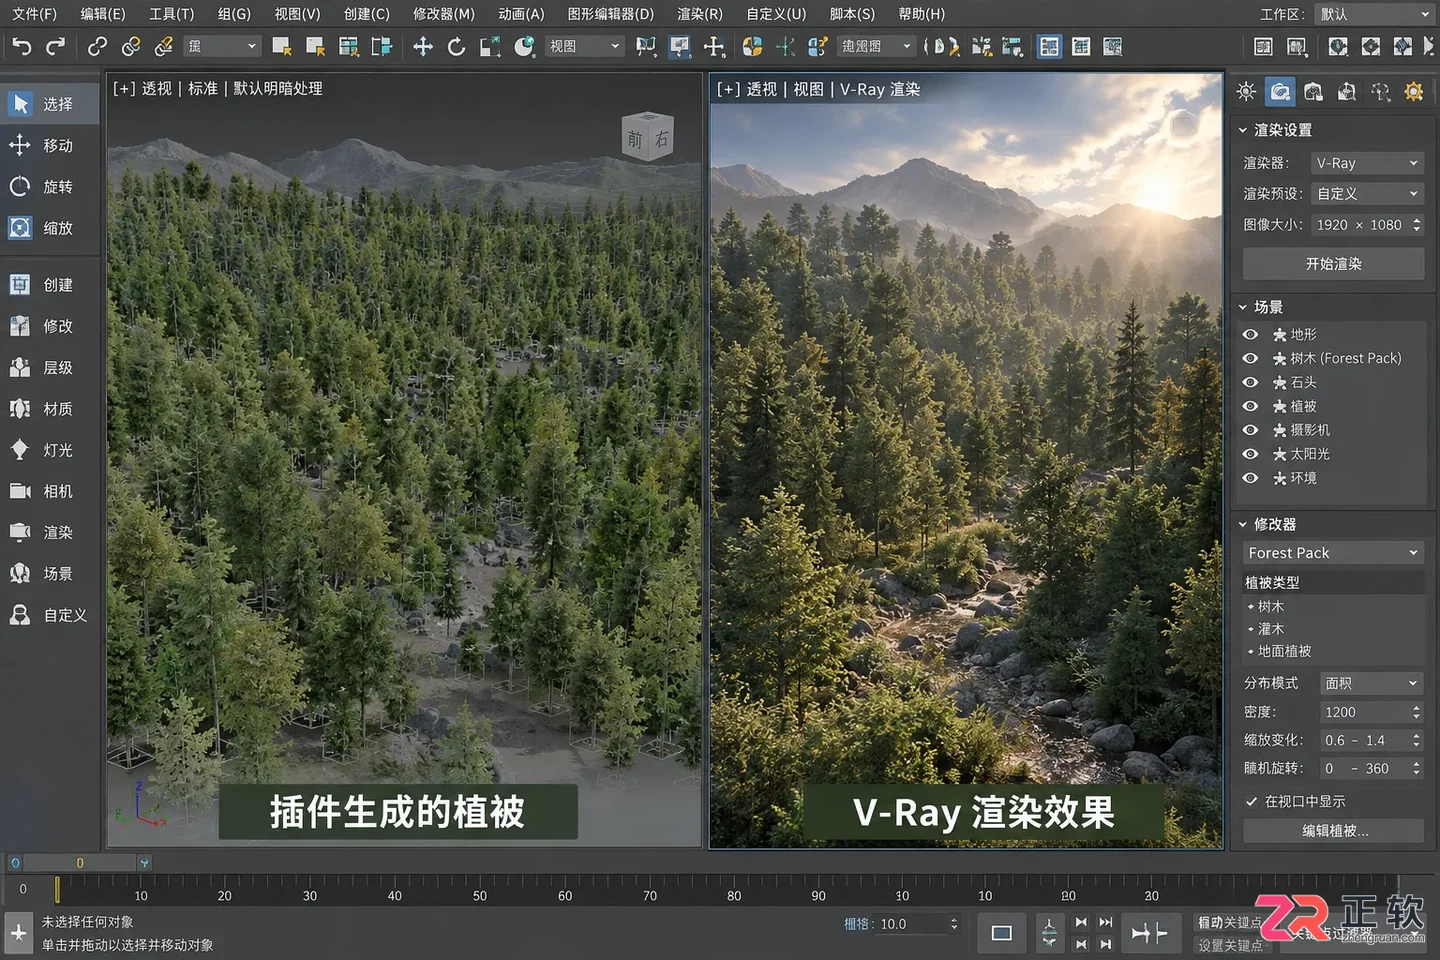Click the sun lighting icon in right panel

pyautogui.click(x=1246, y=92)
